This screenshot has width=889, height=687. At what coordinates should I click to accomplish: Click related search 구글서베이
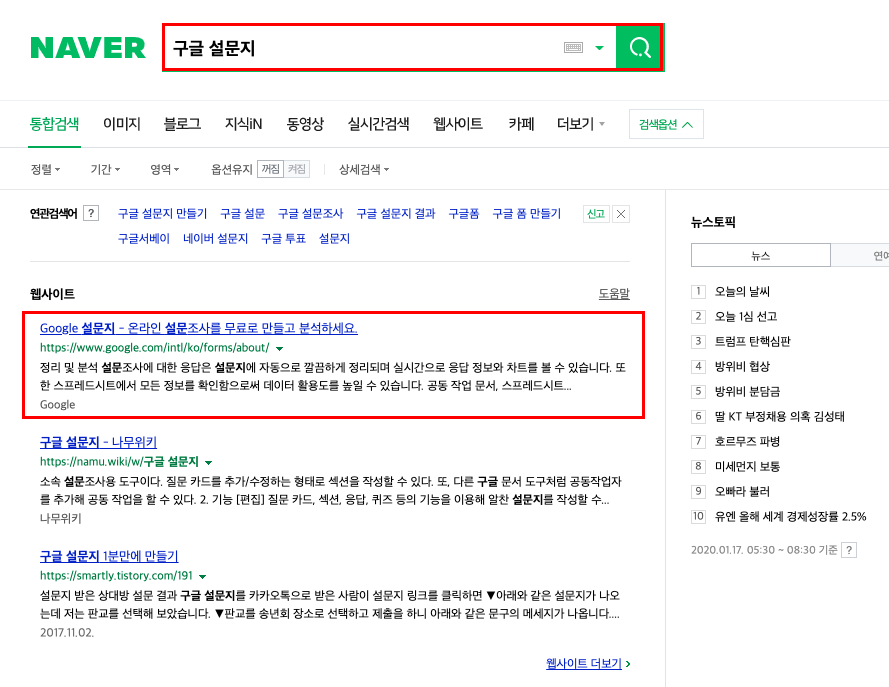[143, 239]
